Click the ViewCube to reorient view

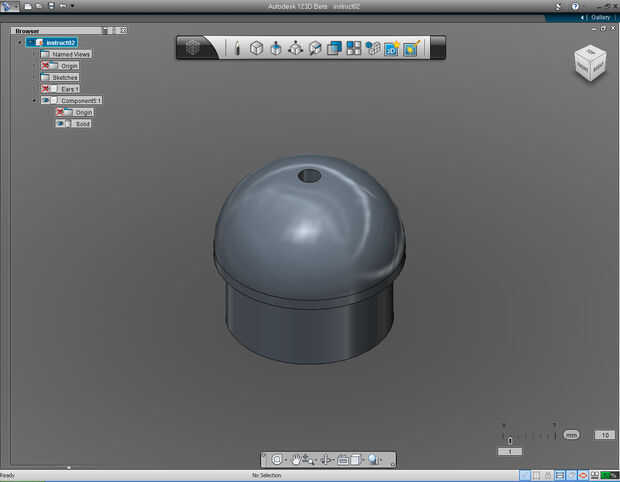pos(590,63)
